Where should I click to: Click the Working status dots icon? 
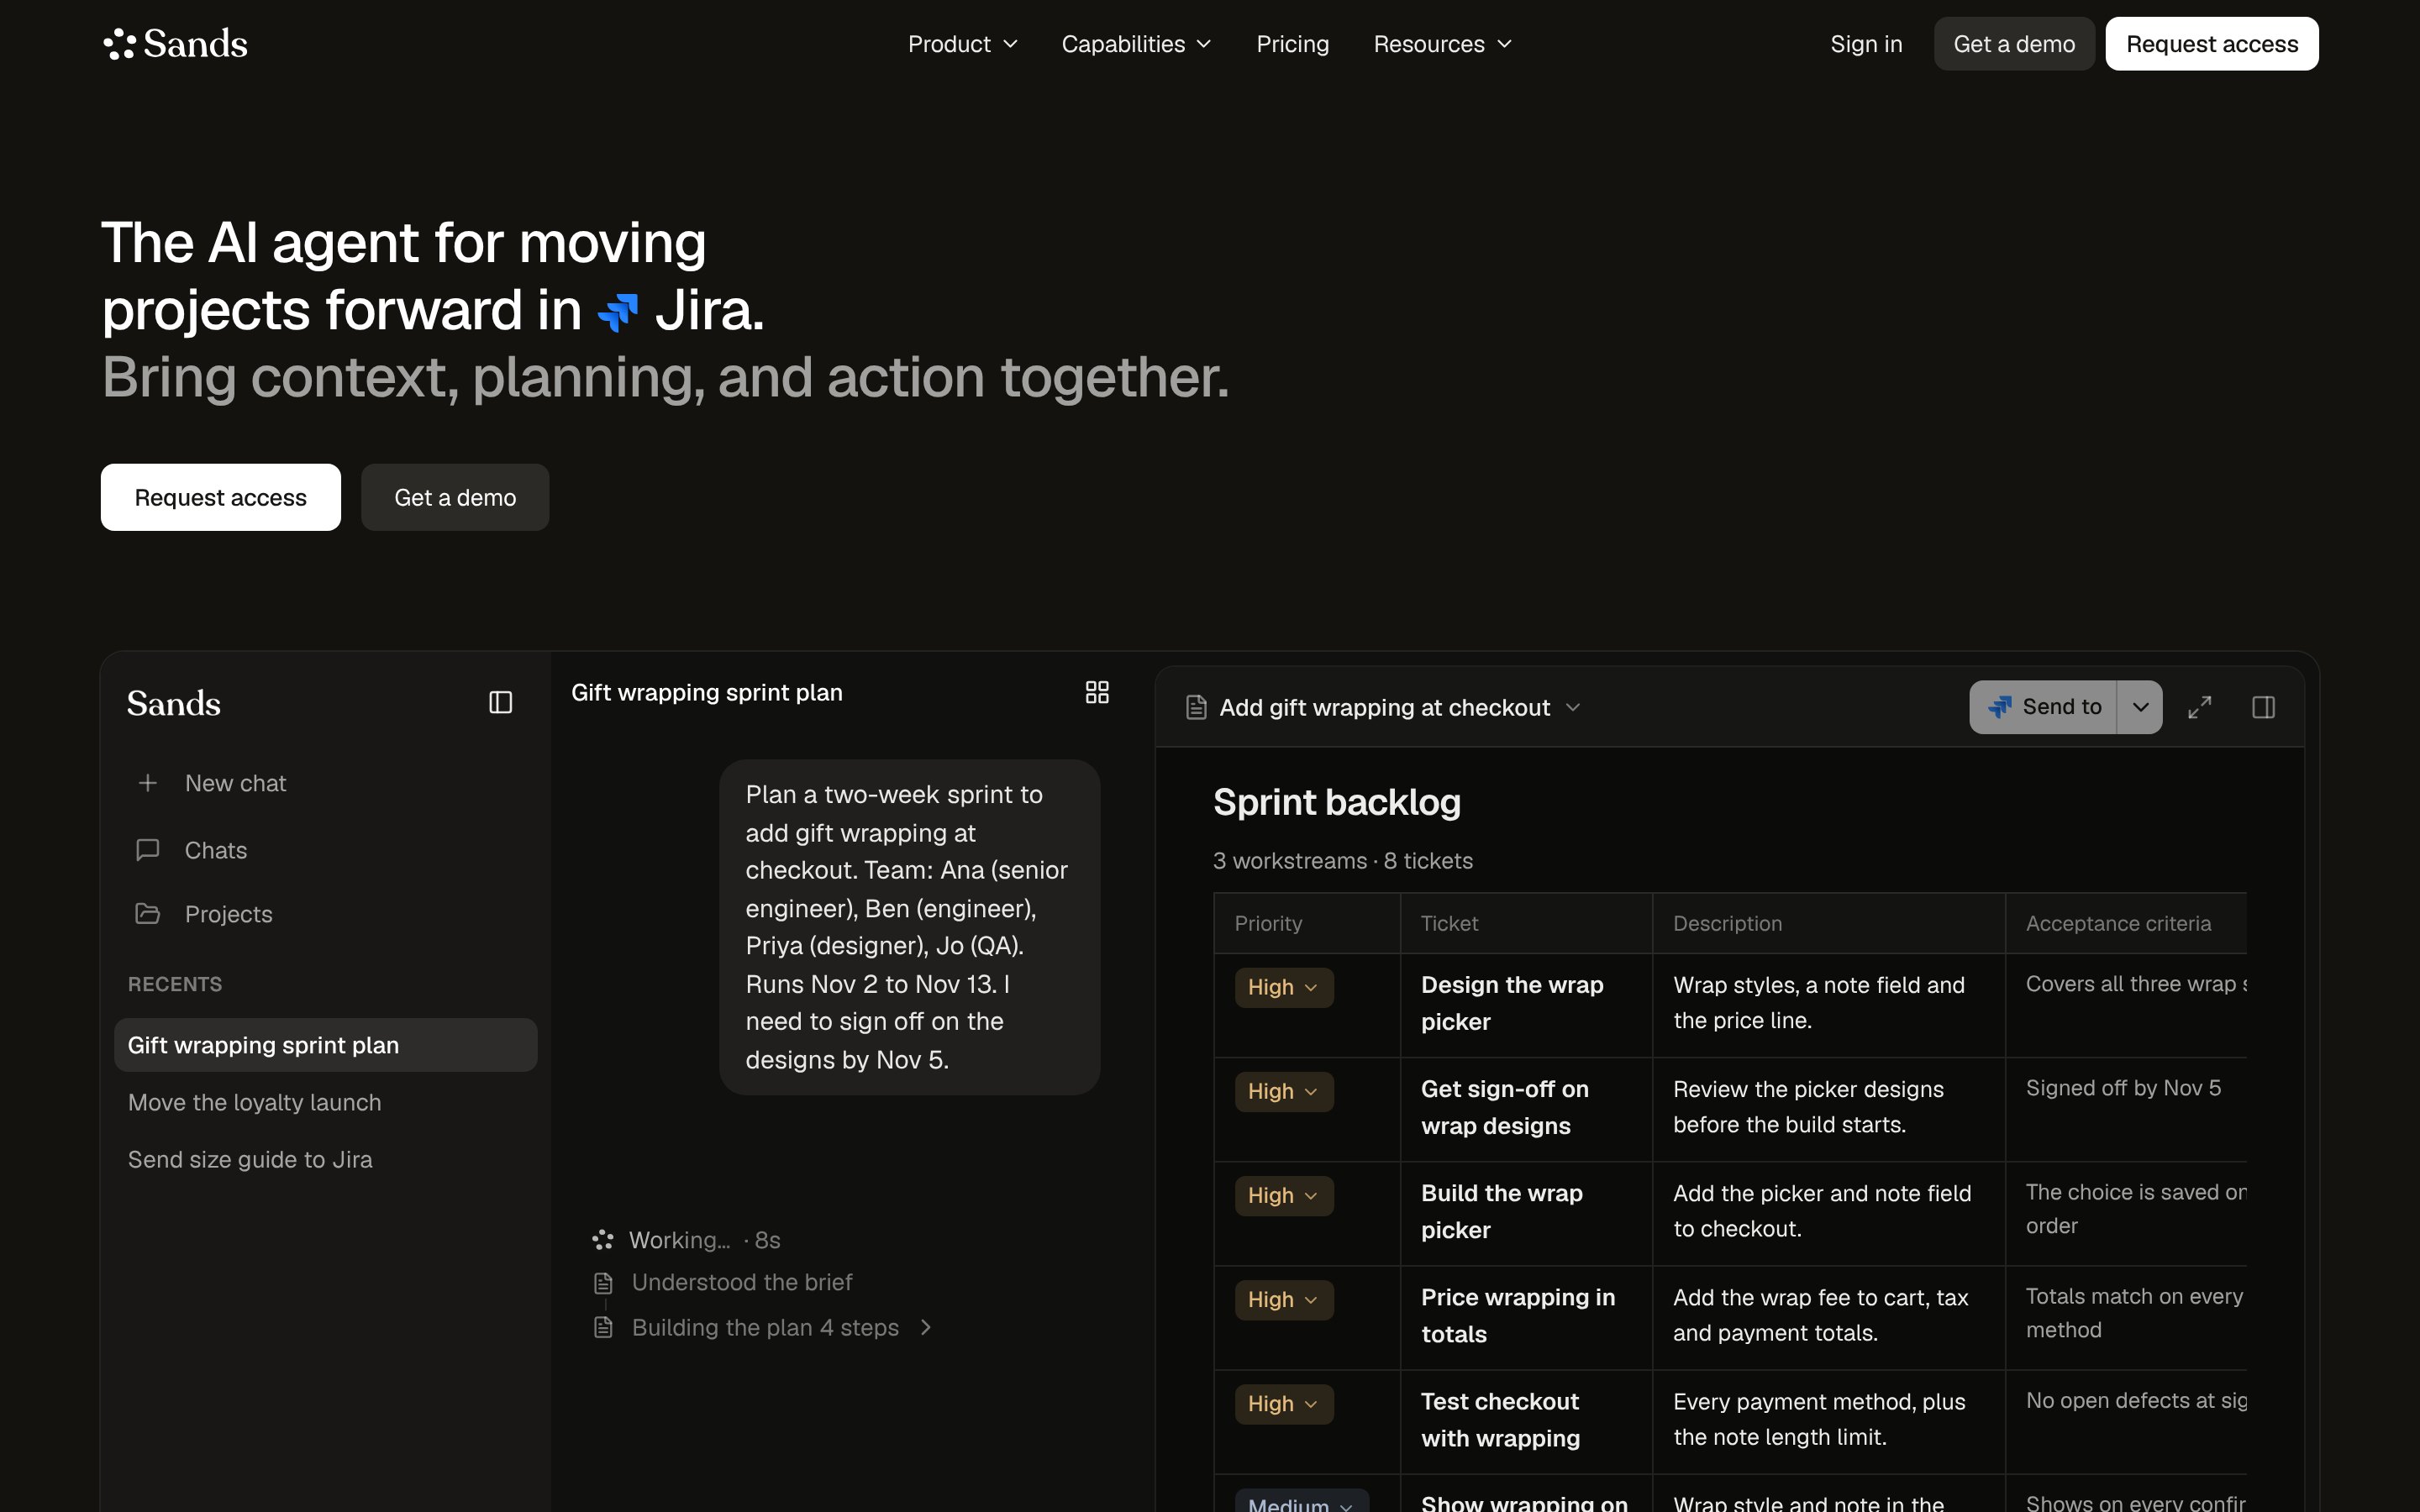603,1240
